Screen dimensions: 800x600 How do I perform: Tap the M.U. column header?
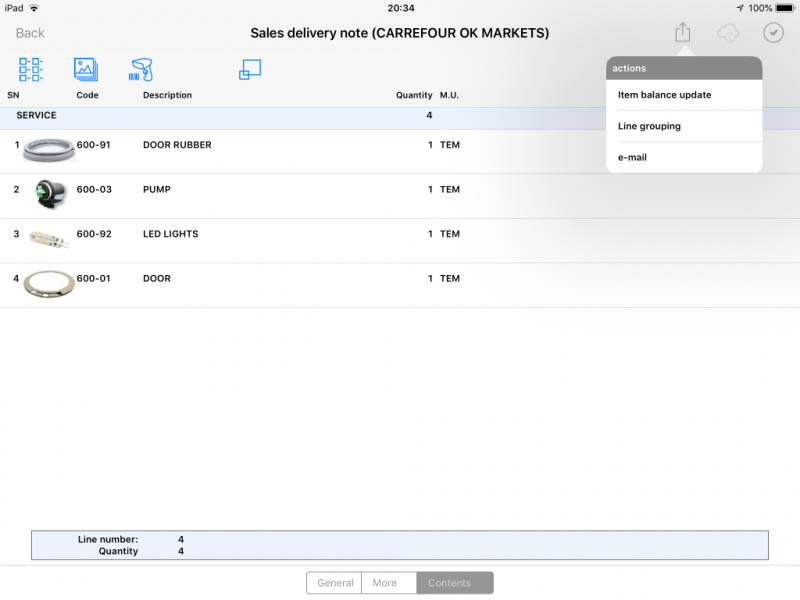[x=449, y=95]
